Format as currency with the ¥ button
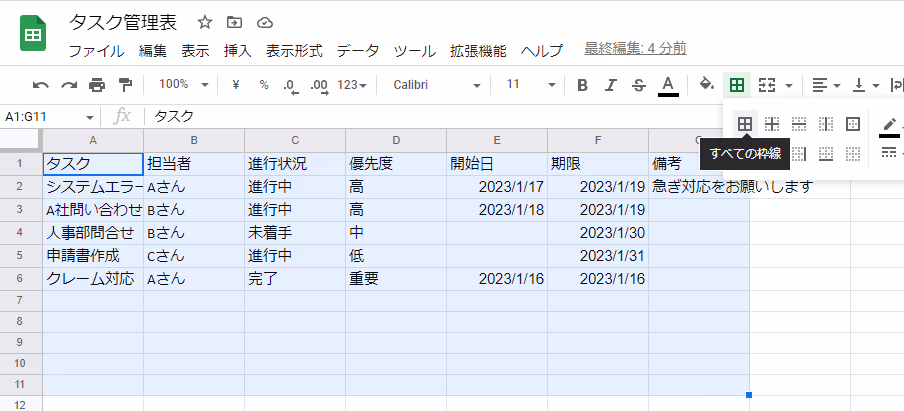The height and width of the screenshot is (411, 904). [x=235, y=85]
